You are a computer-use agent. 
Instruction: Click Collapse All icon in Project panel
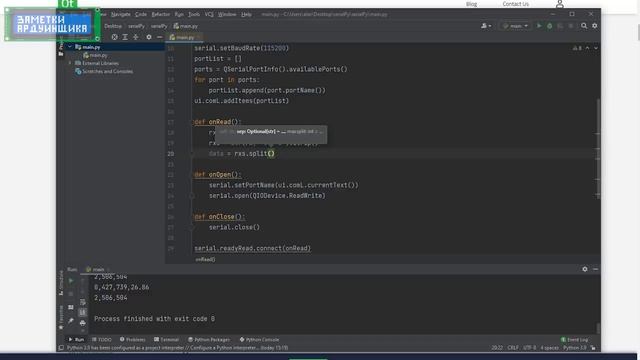(136, 37)
